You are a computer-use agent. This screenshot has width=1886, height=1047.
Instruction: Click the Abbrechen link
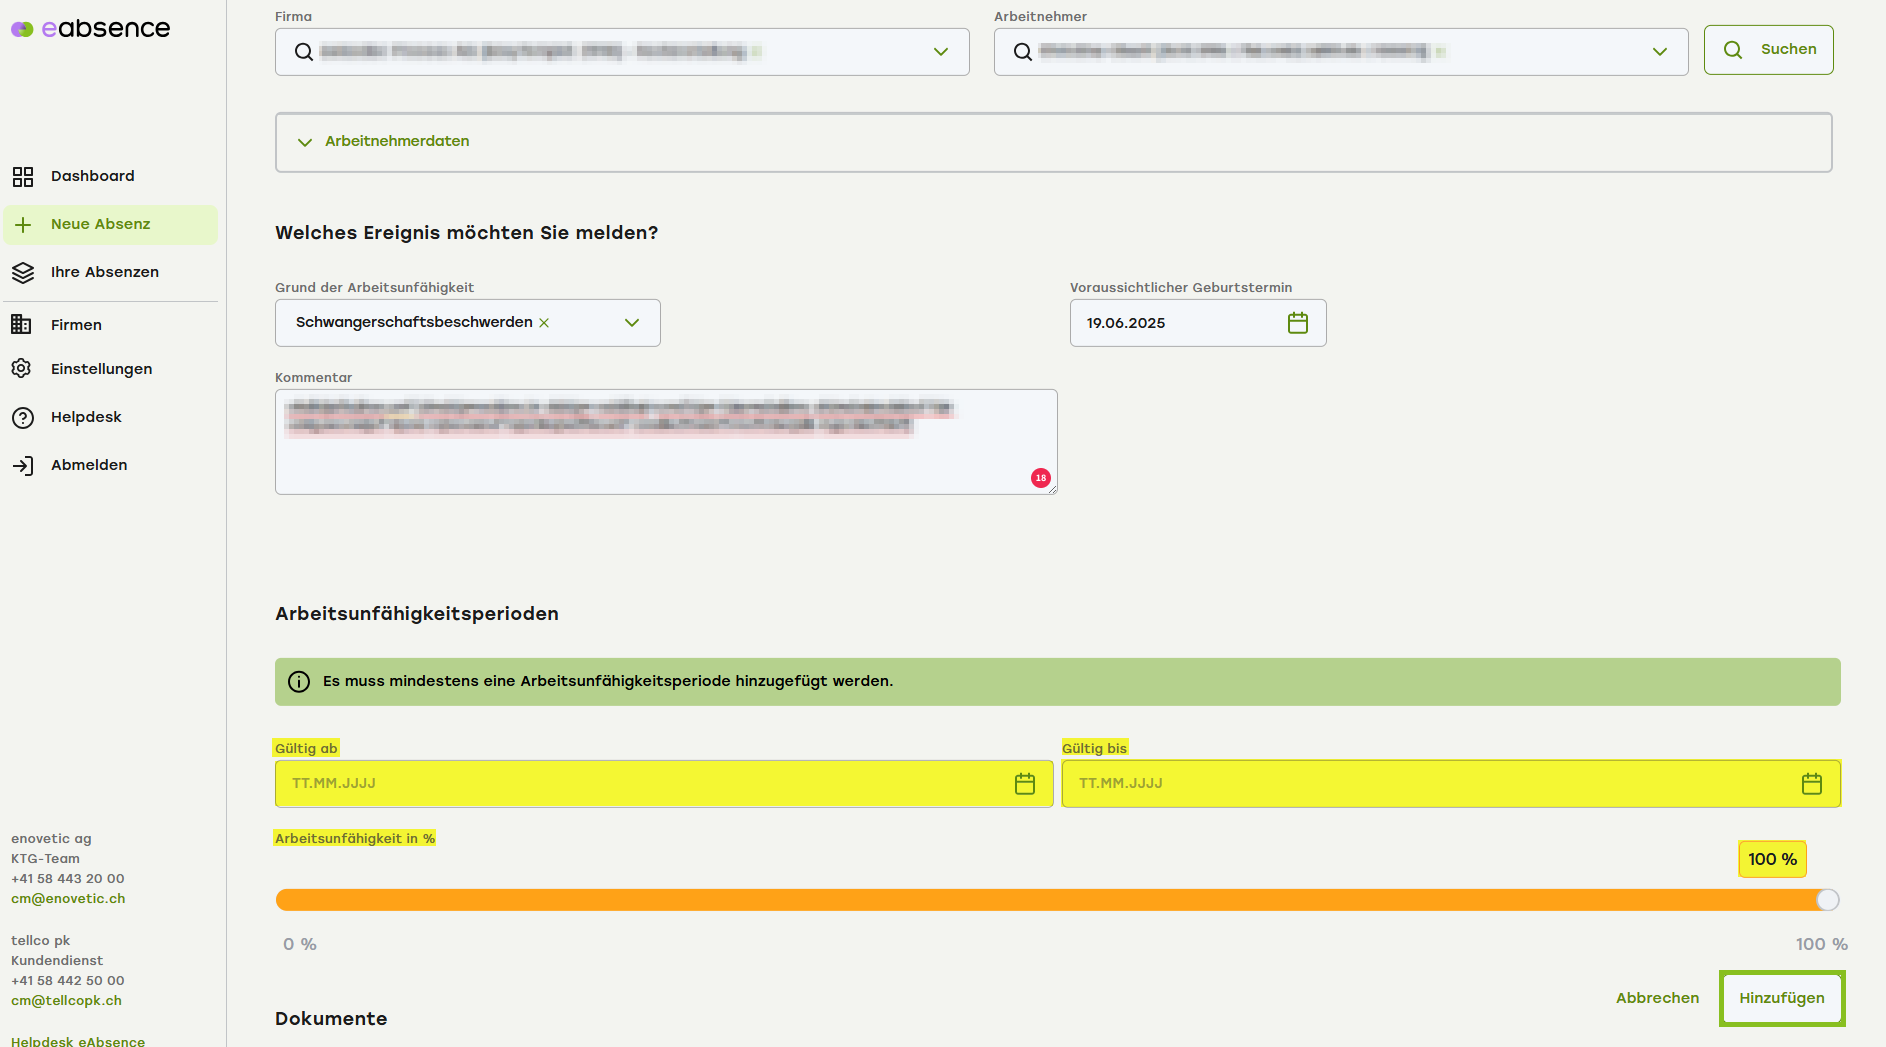click(x=1657, y=998)
